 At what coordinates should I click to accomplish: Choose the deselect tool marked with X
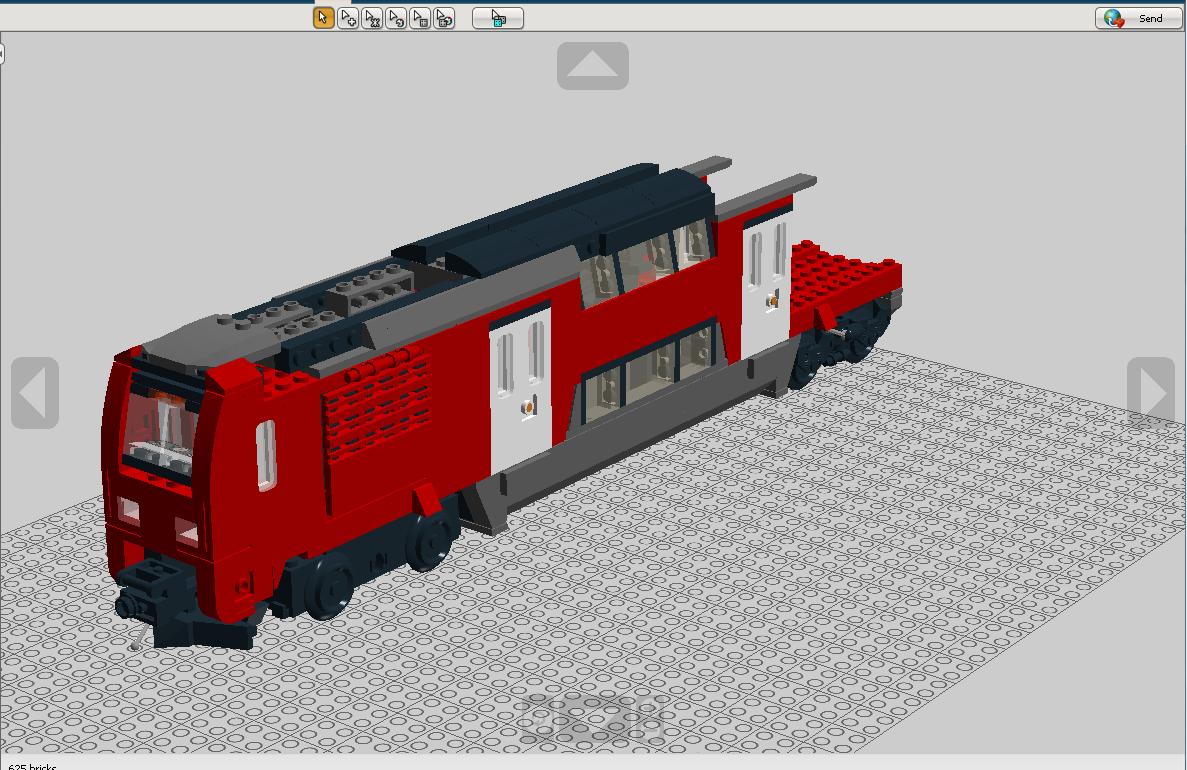point(371,18)
